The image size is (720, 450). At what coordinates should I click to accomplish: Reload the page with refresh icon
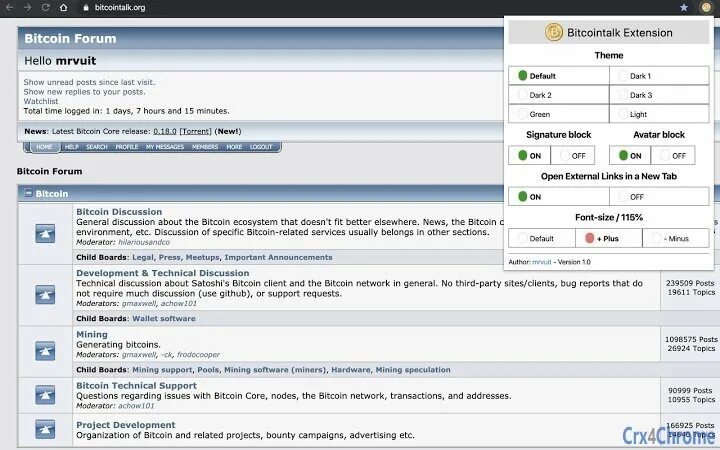(45, 7)
